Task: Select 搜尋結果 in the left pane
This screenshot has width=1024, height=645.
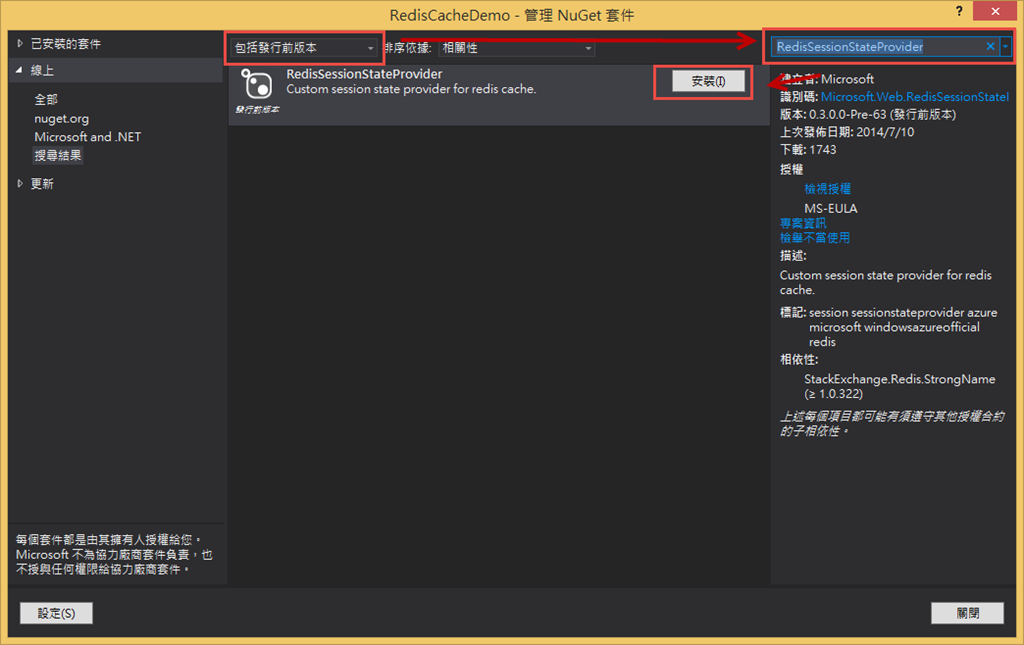Action: point(58,155)
